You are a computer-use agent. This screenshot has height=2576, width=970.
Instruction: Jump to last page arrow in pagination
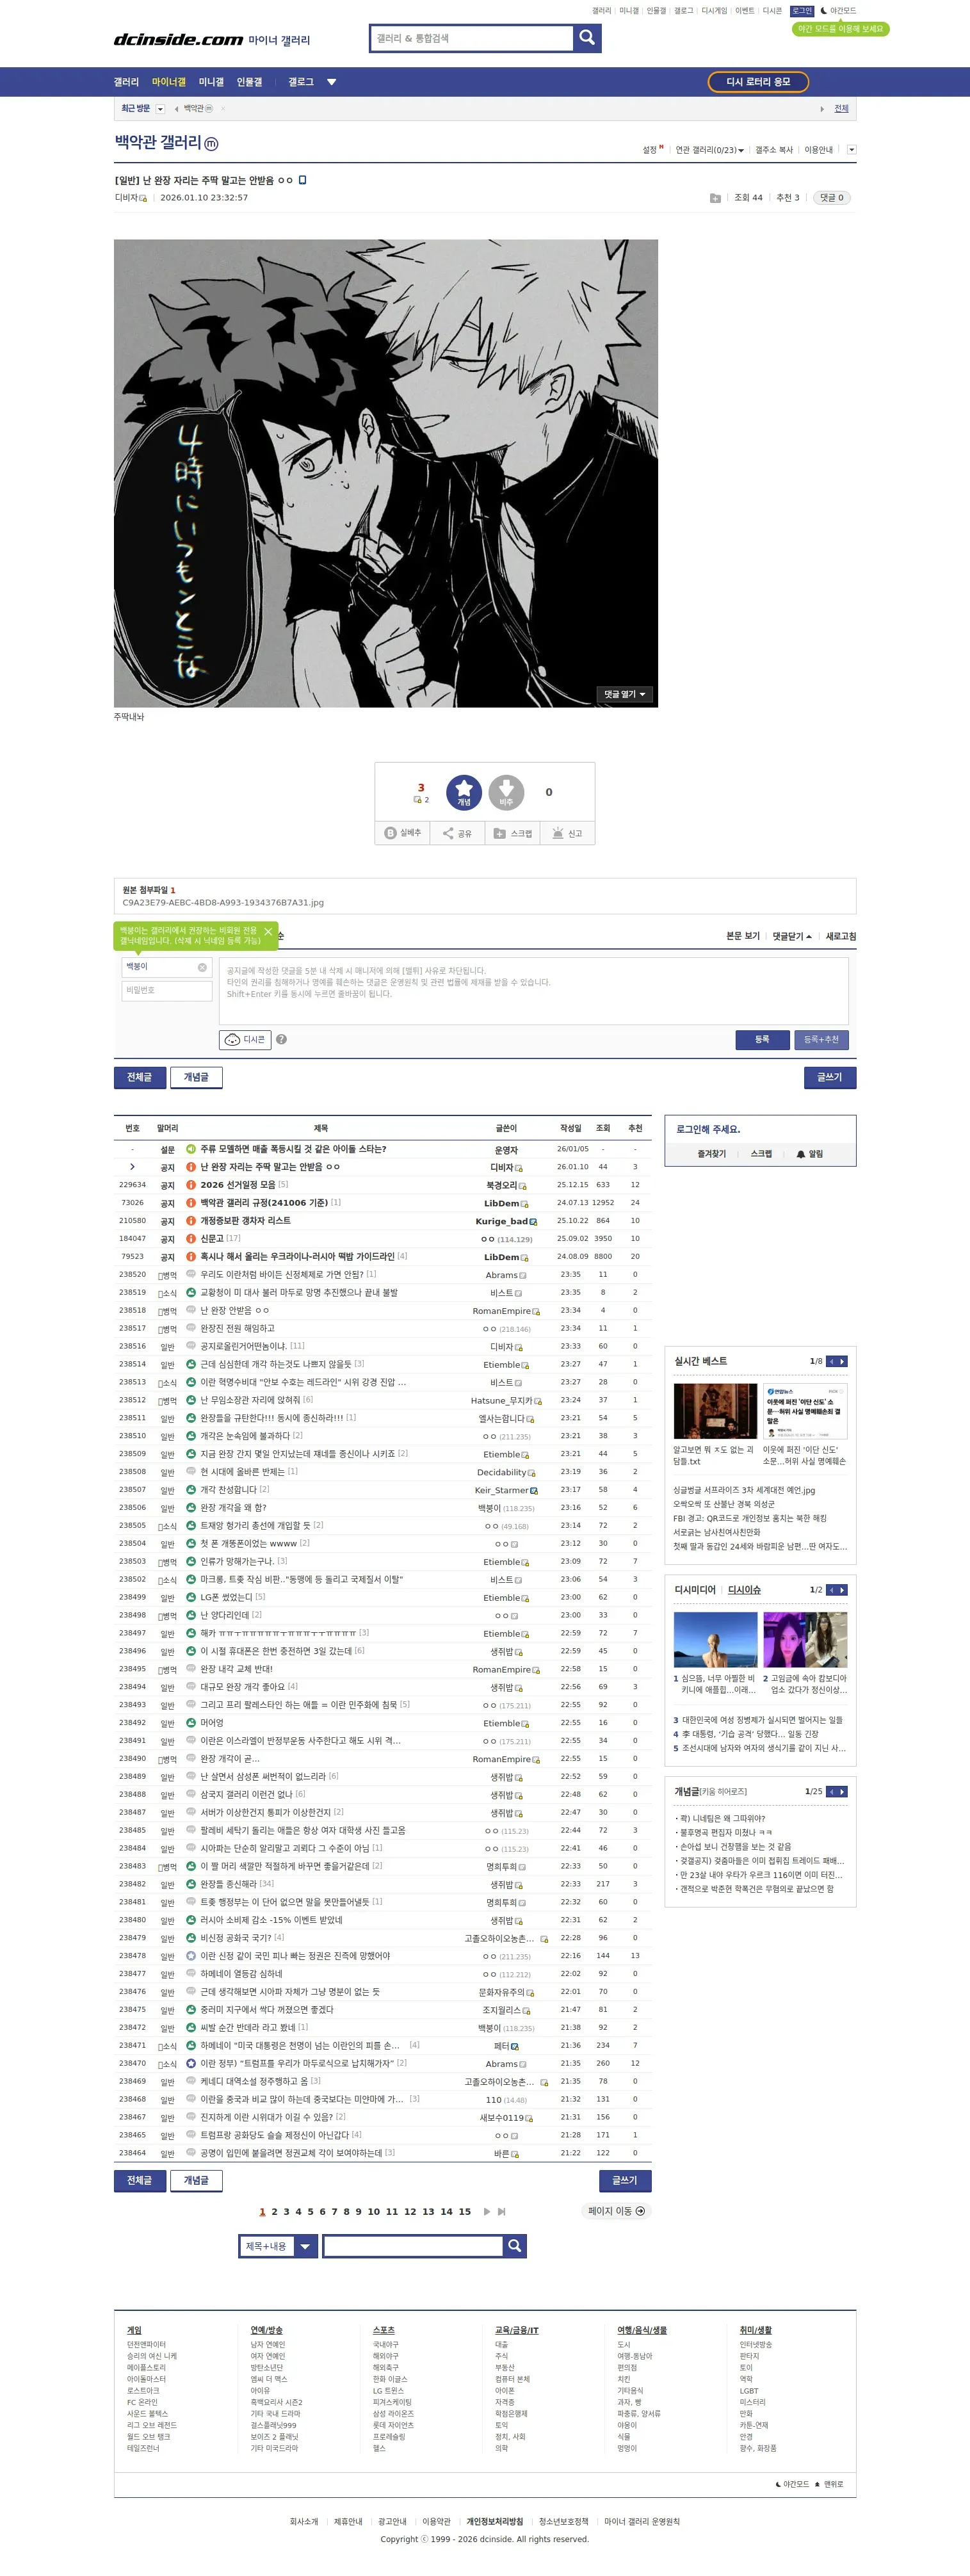(x=502, y=2211)
